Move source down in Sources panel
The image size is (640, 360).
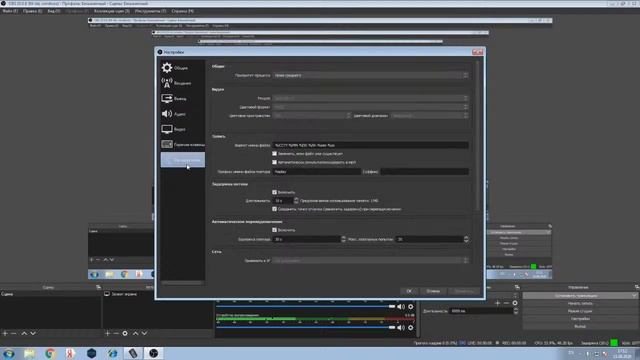click(144, 333)
